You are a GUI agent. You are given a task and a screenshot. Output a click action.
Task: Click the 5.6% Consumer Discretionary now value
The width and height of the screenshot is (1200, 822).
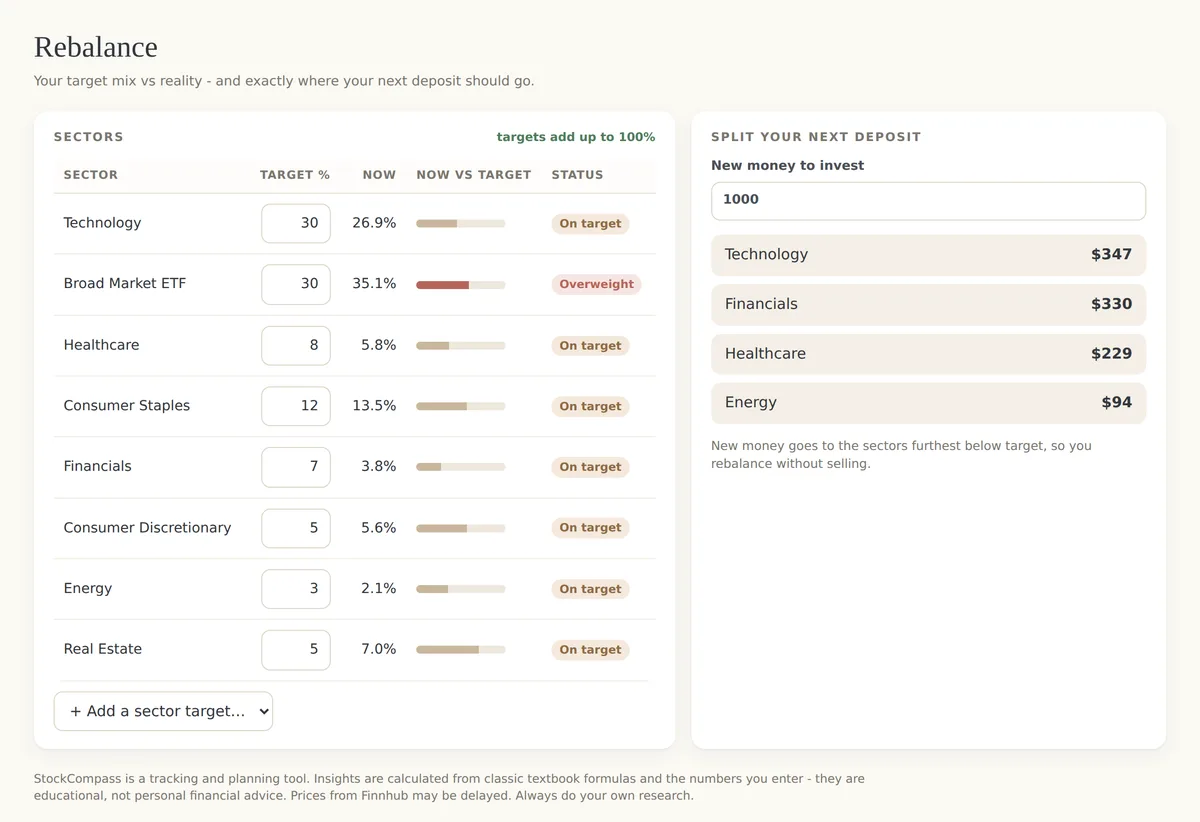pos(379,528)
